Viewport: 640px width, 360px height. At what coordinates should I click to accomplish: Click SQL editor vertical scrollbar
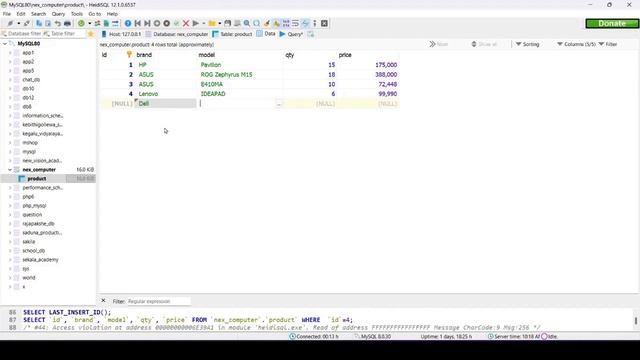(636, 320)
